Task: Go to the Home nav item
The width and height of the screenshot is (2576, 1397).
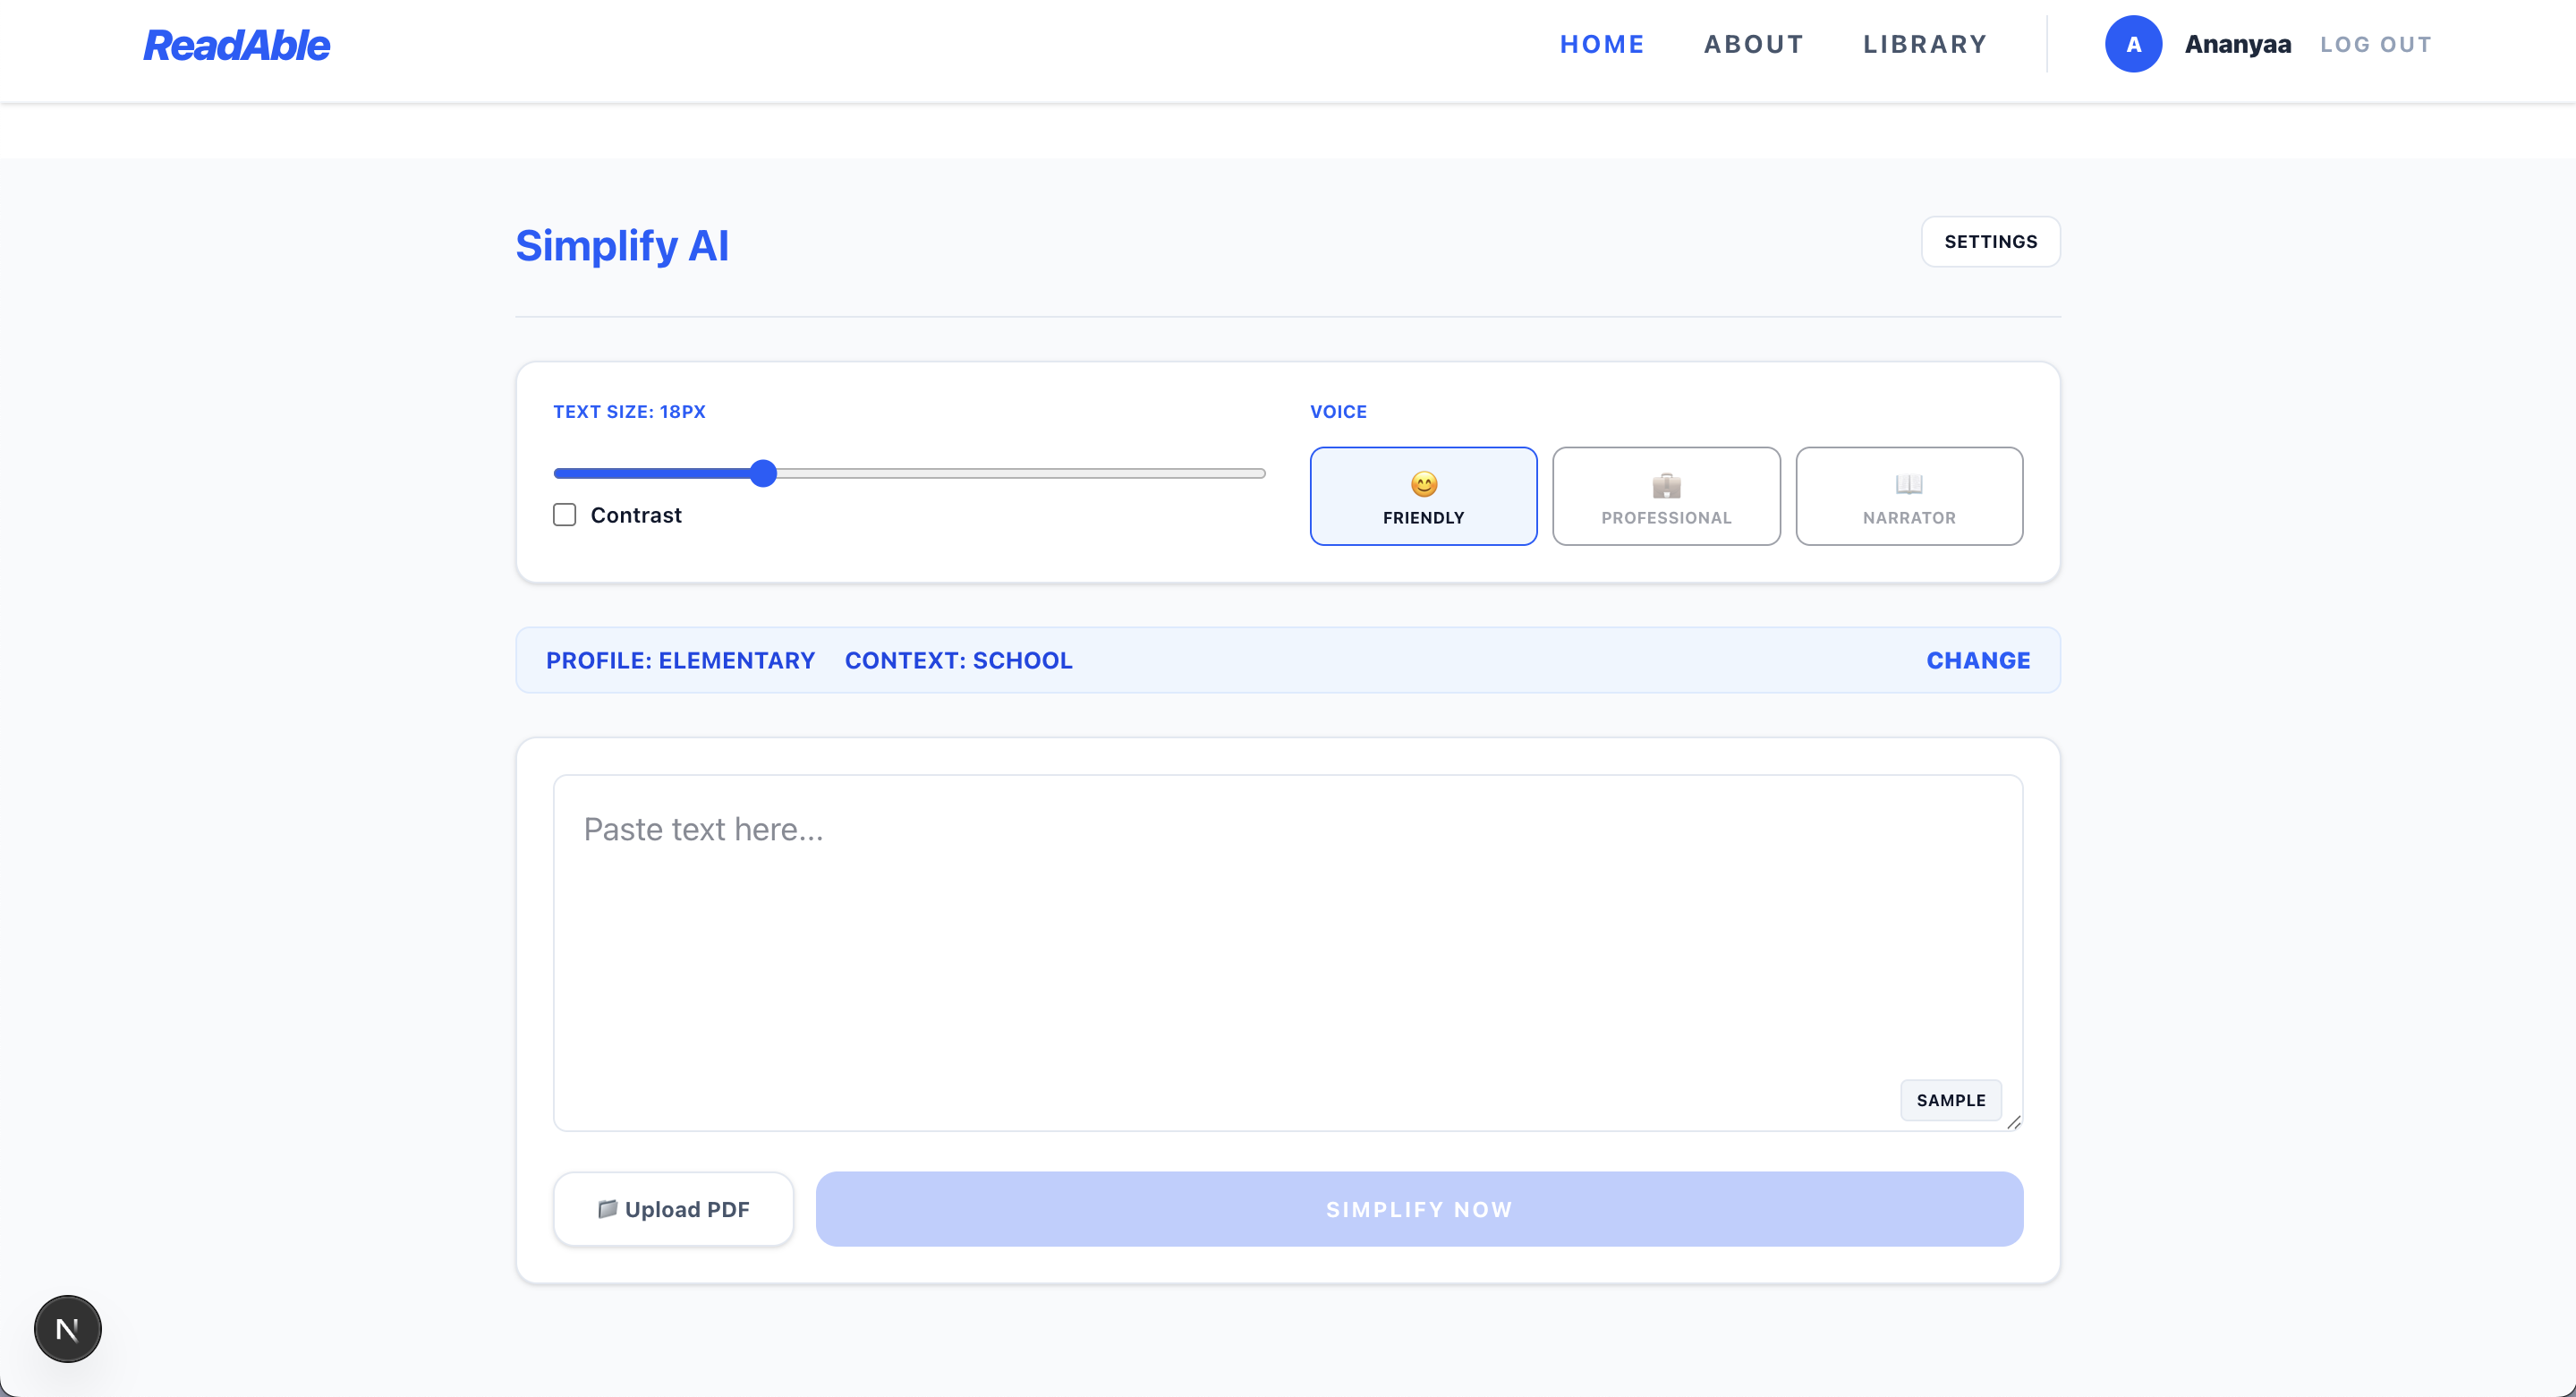Action: [x=1602, y=45]
